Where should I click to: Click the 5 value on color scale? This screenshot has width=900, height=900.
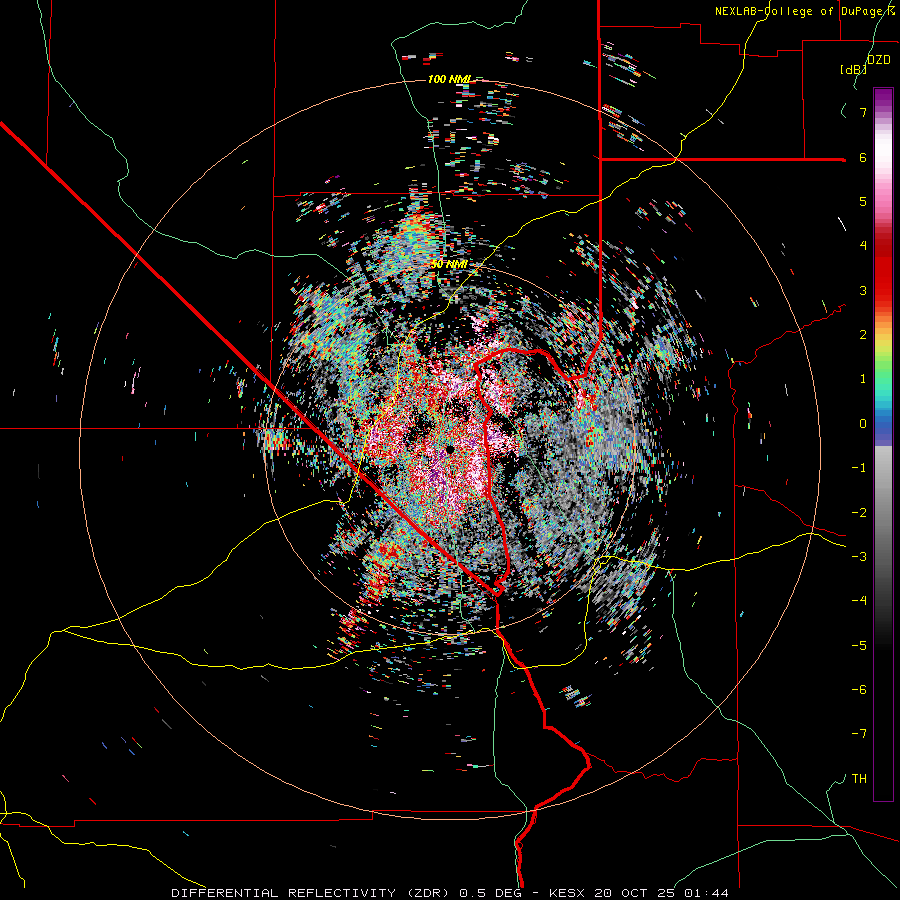coord(862,201)
